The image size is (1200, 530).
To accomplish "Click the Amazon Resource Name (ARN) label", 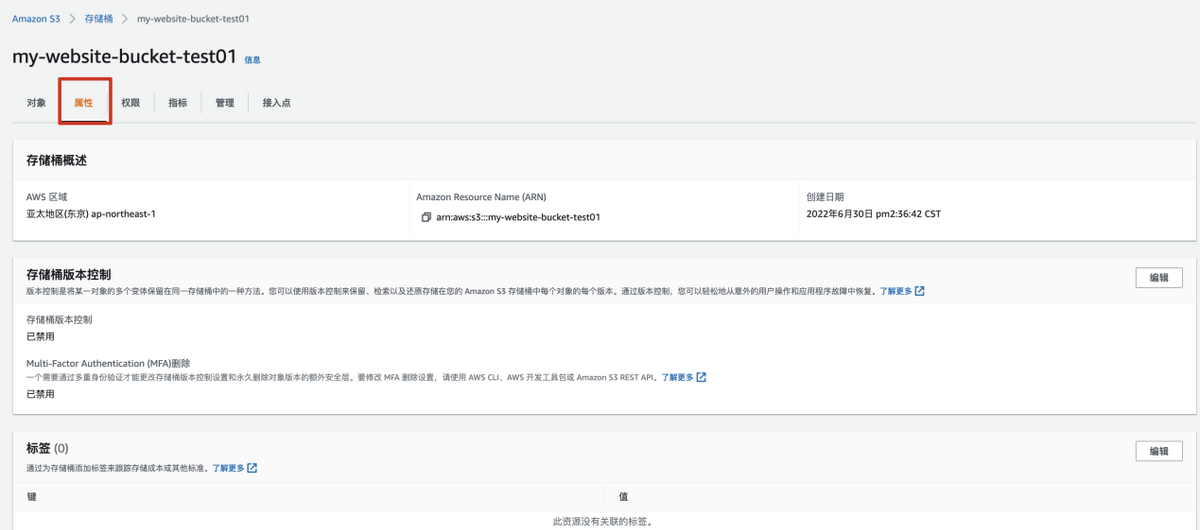I will (481, 197).
